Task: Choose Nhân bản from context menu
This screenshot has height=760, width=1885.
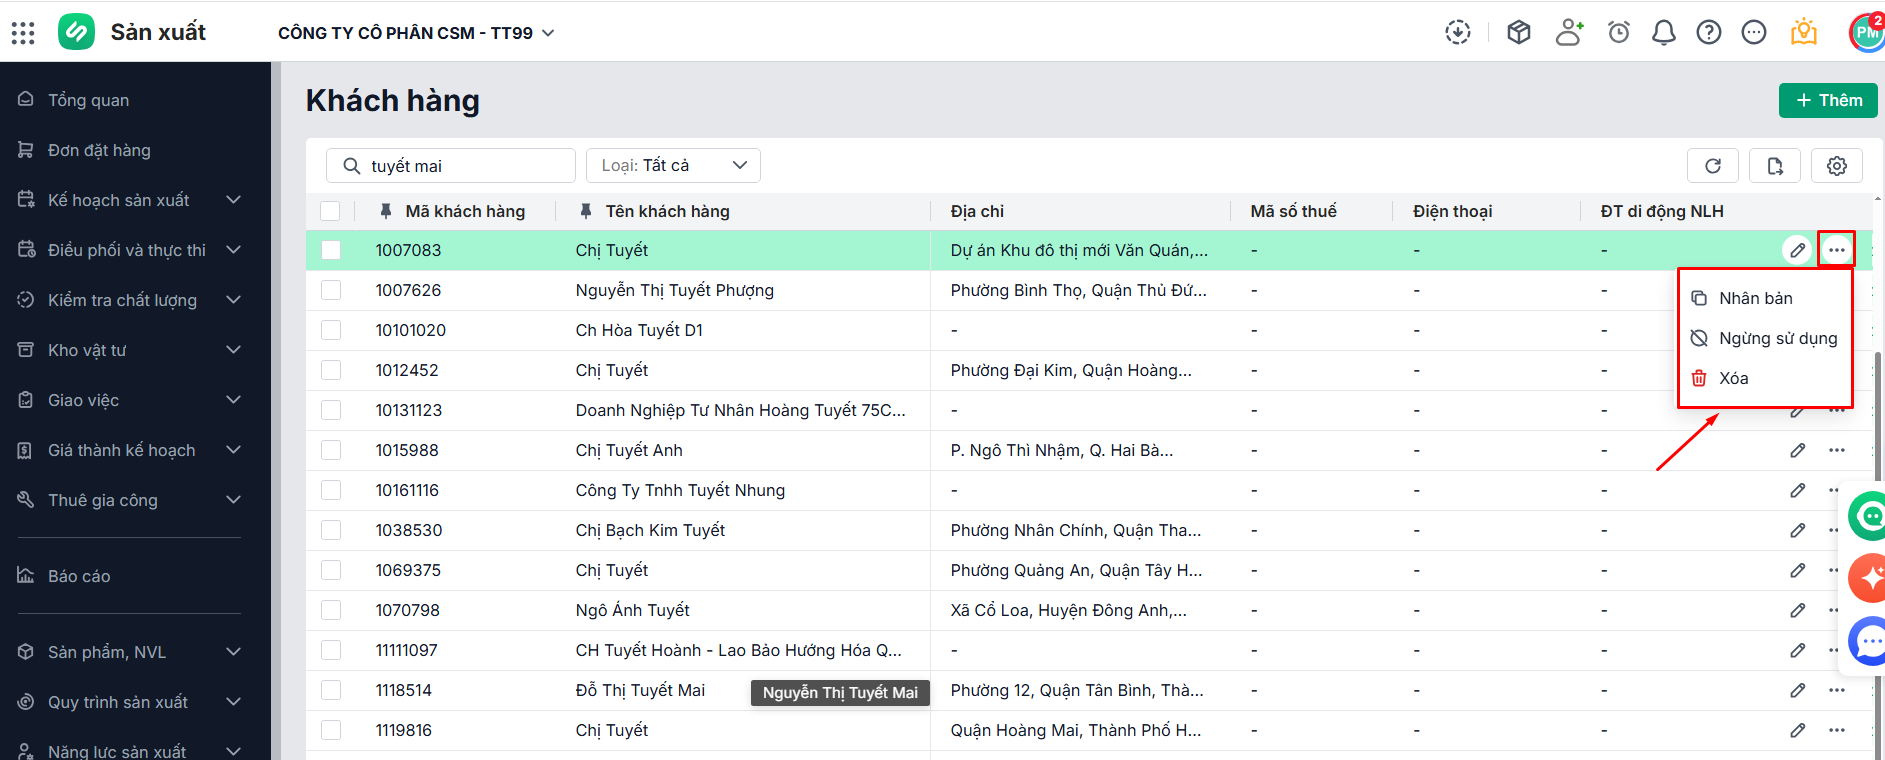Action: coord(1755,298)
